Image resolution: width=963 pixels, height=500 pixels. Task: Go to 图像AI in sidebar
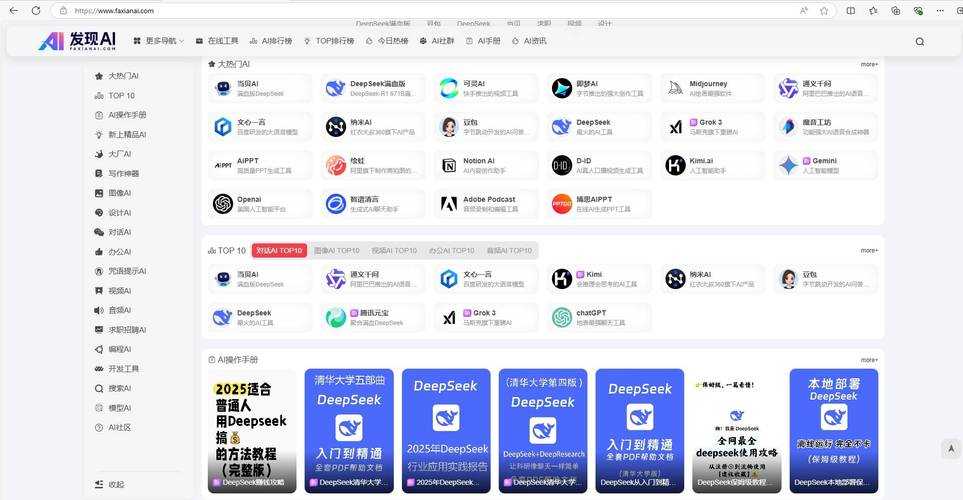point(113,193)
